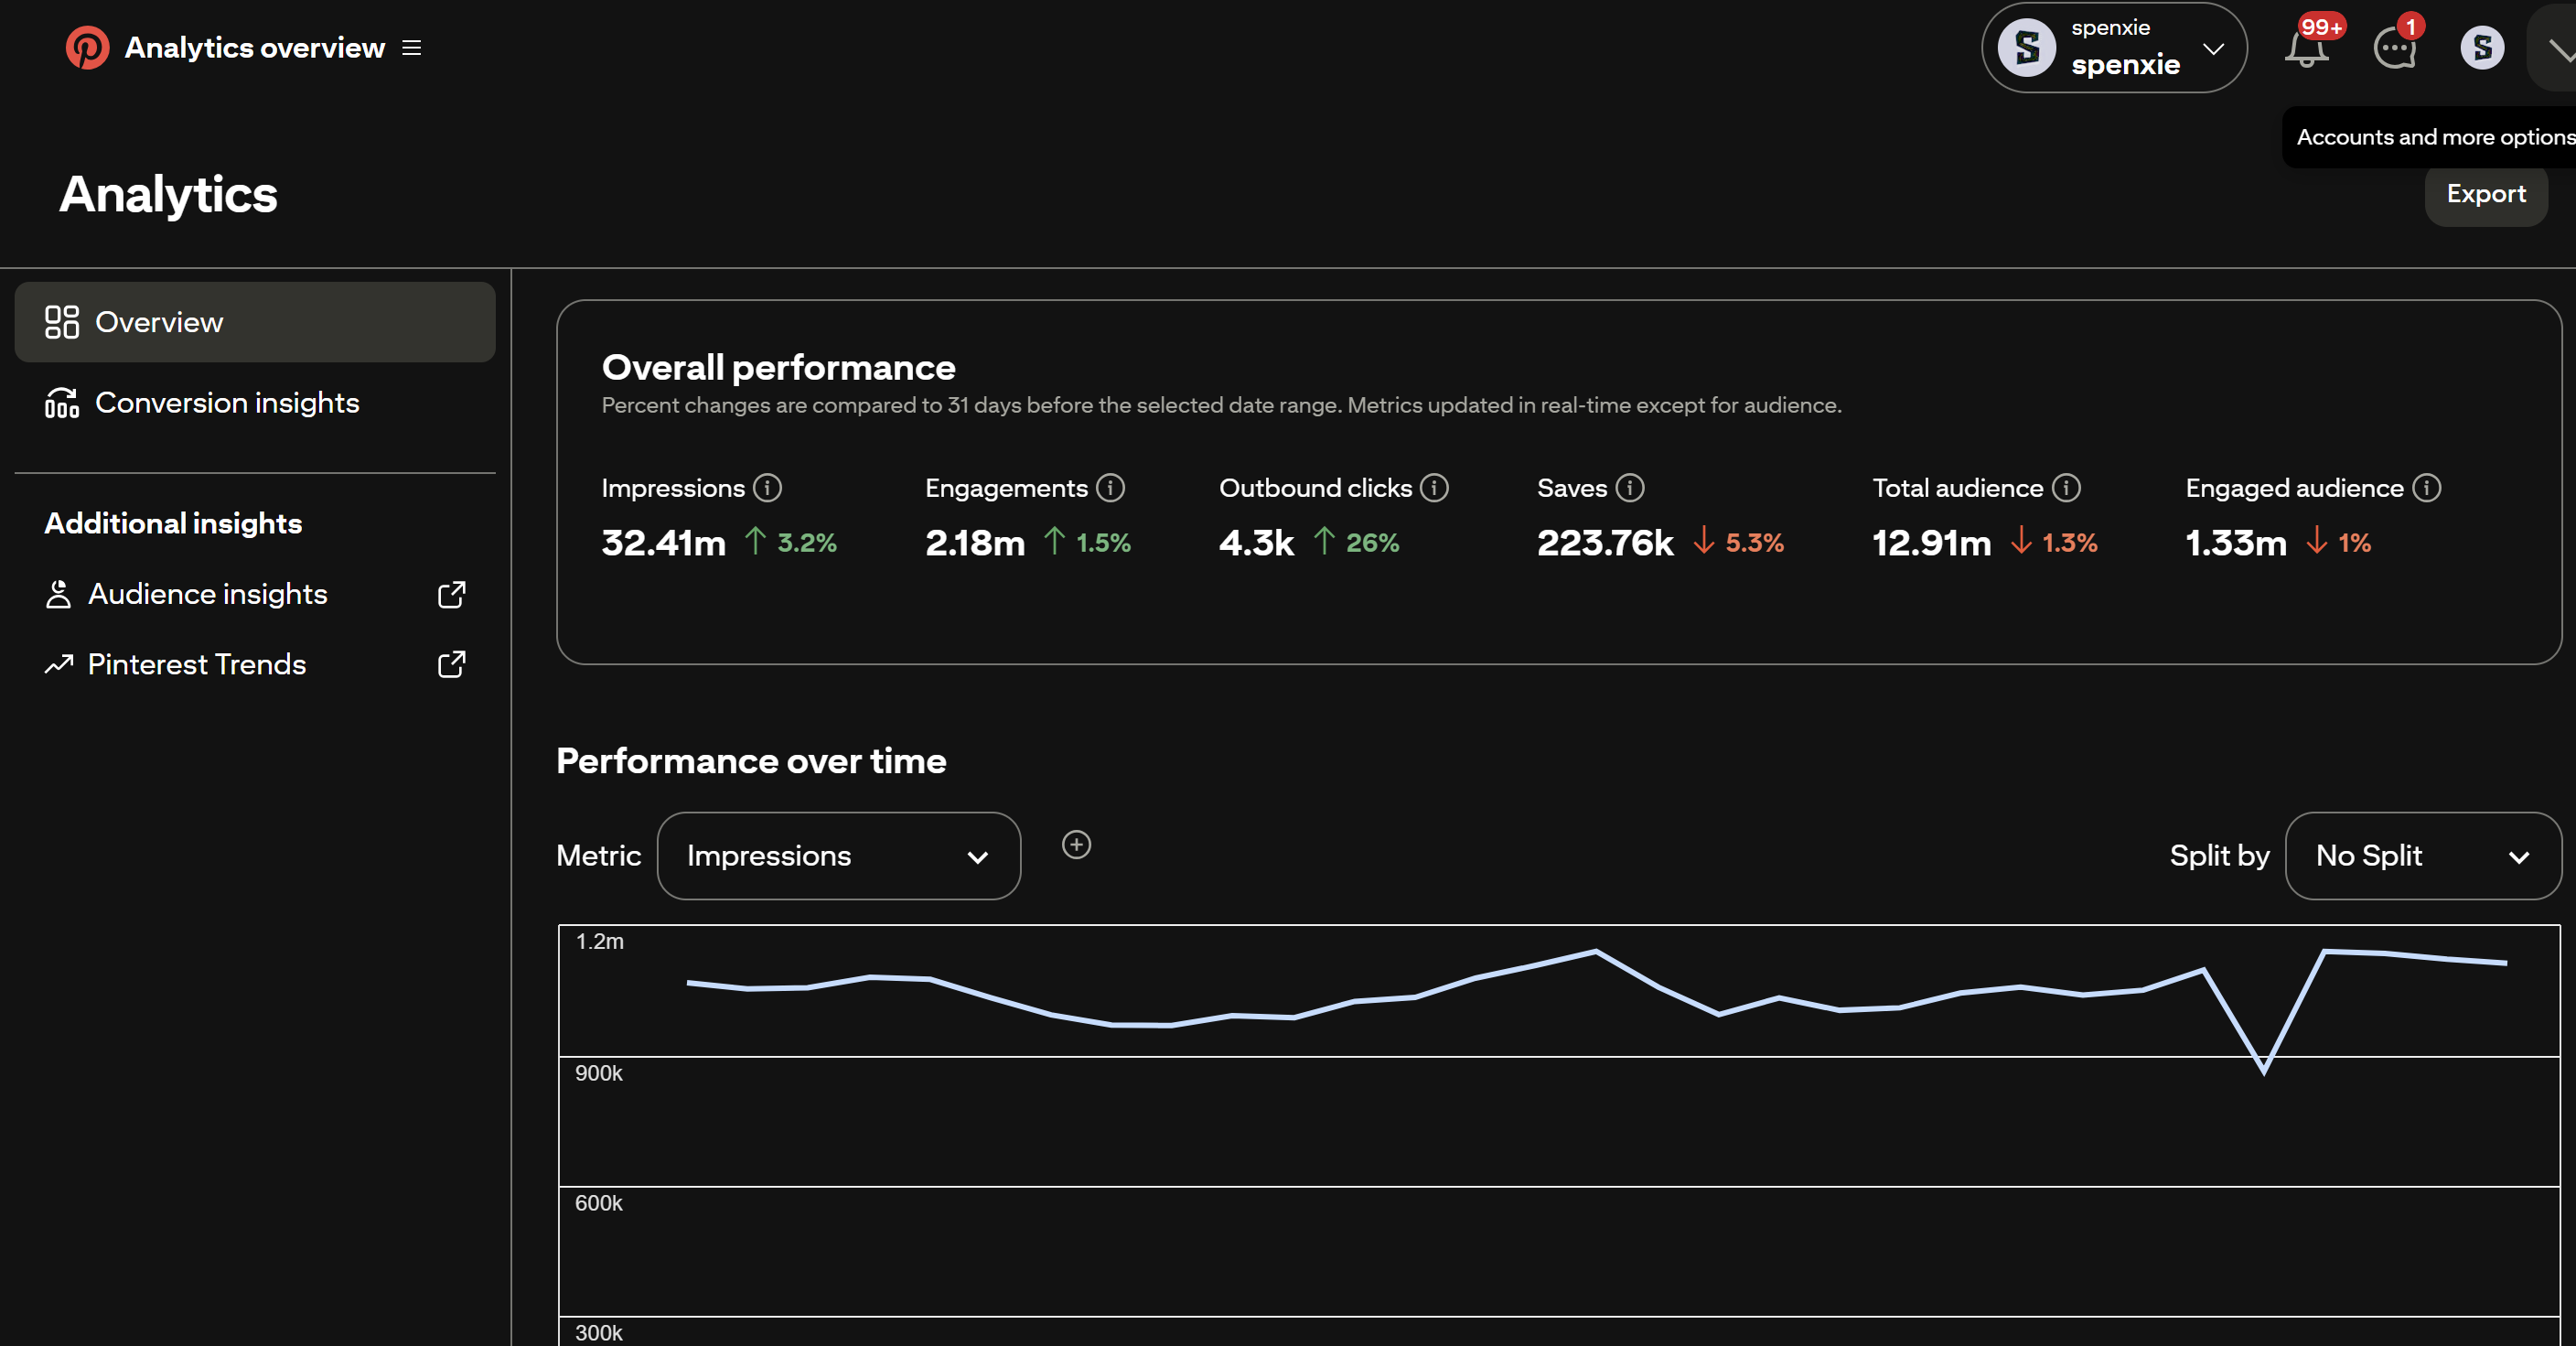The image size is (2576, 1346).
Task: Open Analytics overview hamburger menu
Action: coord(411,48)
